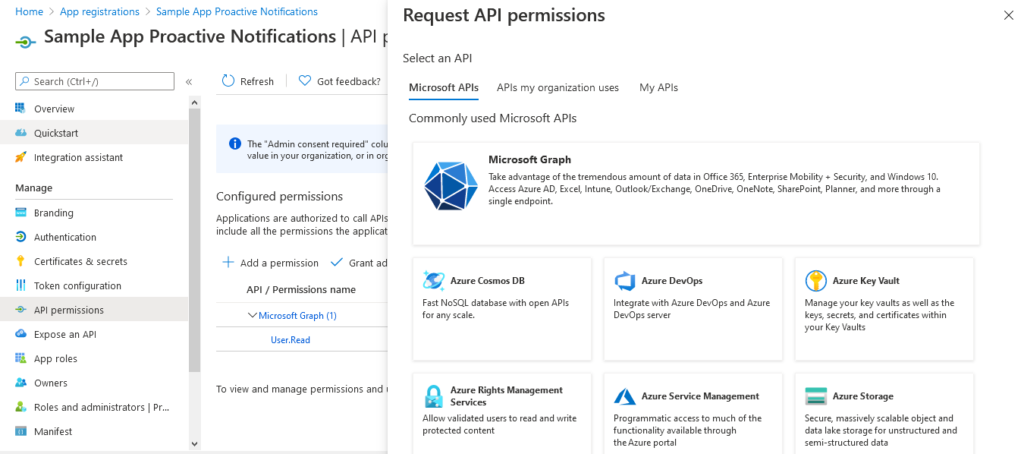Click the Azure Service Management triangle icon
The width and height of the screenshot is (1024, 454).
click(x=625, y=397)
